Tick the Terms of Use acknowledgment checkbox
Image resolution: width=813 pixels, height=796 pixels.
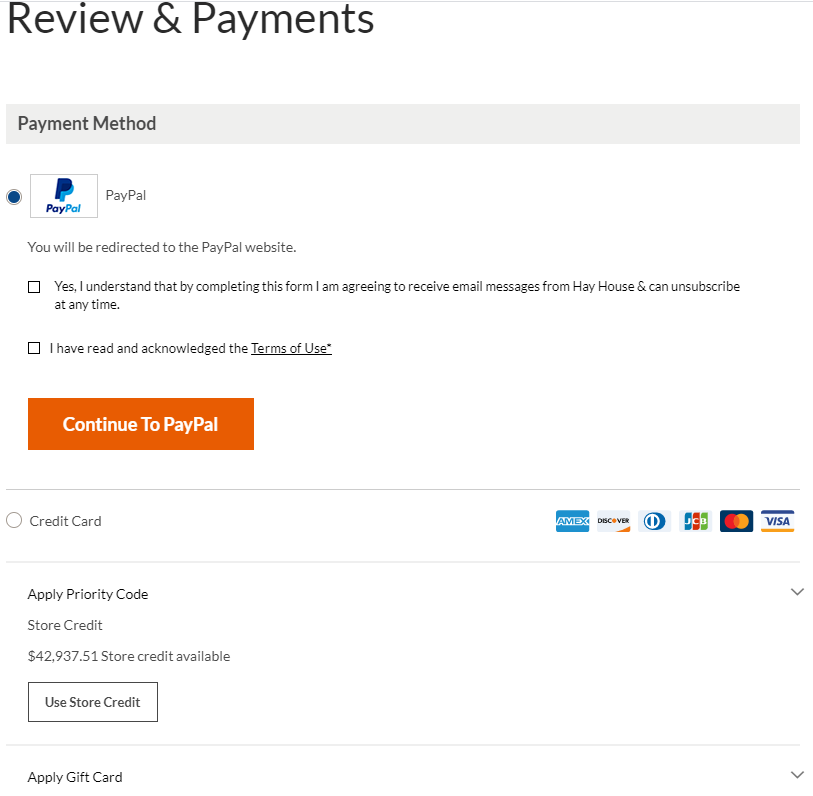click(x=34, y=348)
